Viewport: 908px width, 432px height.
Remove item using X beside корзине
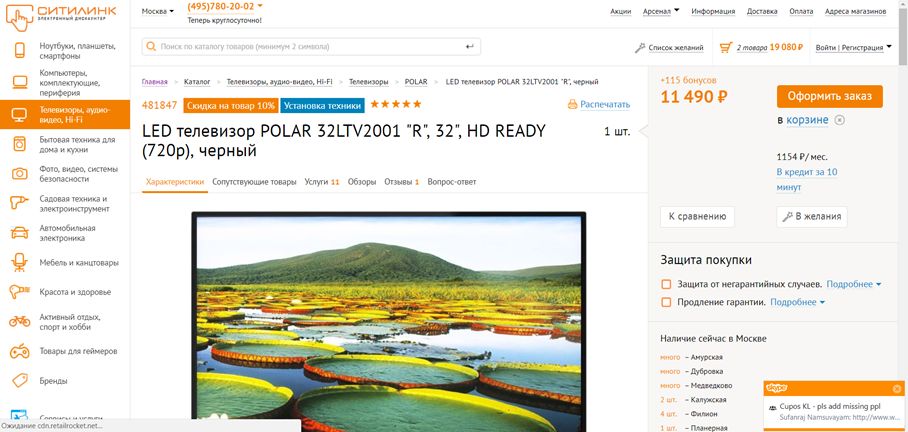click(x=840, y=120)
